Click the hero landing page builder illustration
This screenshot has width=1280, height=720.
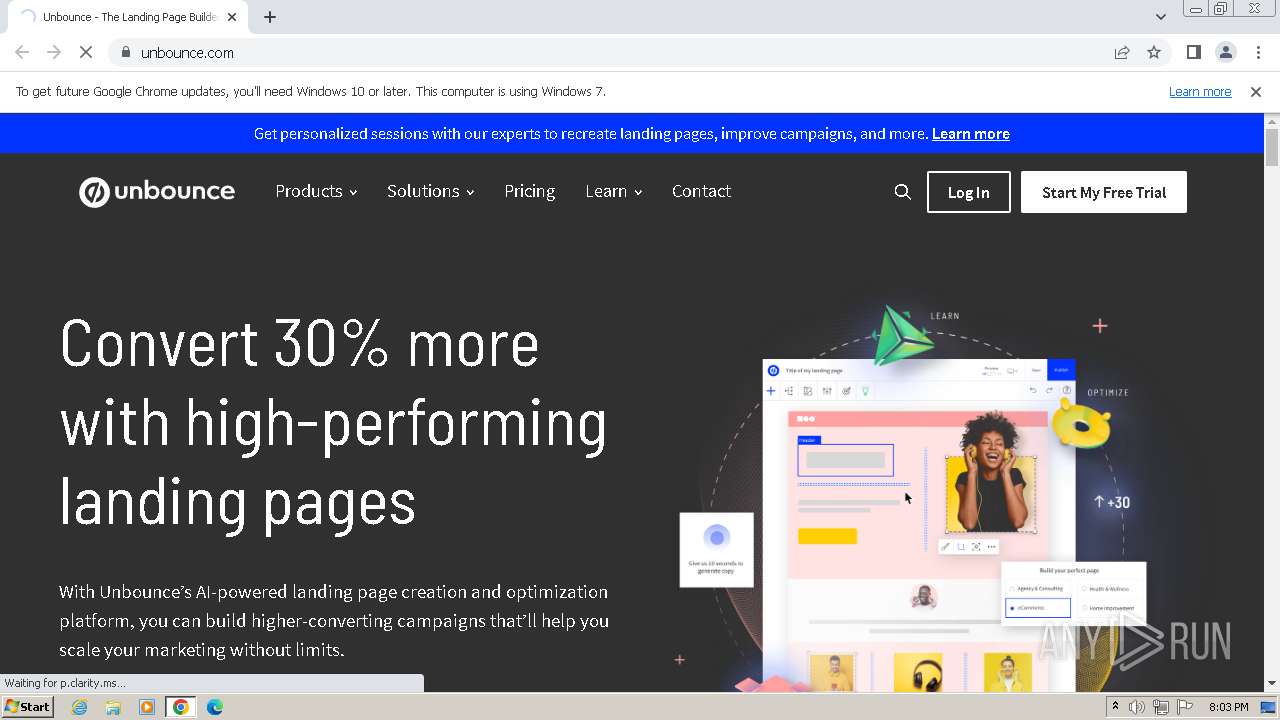pyautogui.click(x=915, y=498)
